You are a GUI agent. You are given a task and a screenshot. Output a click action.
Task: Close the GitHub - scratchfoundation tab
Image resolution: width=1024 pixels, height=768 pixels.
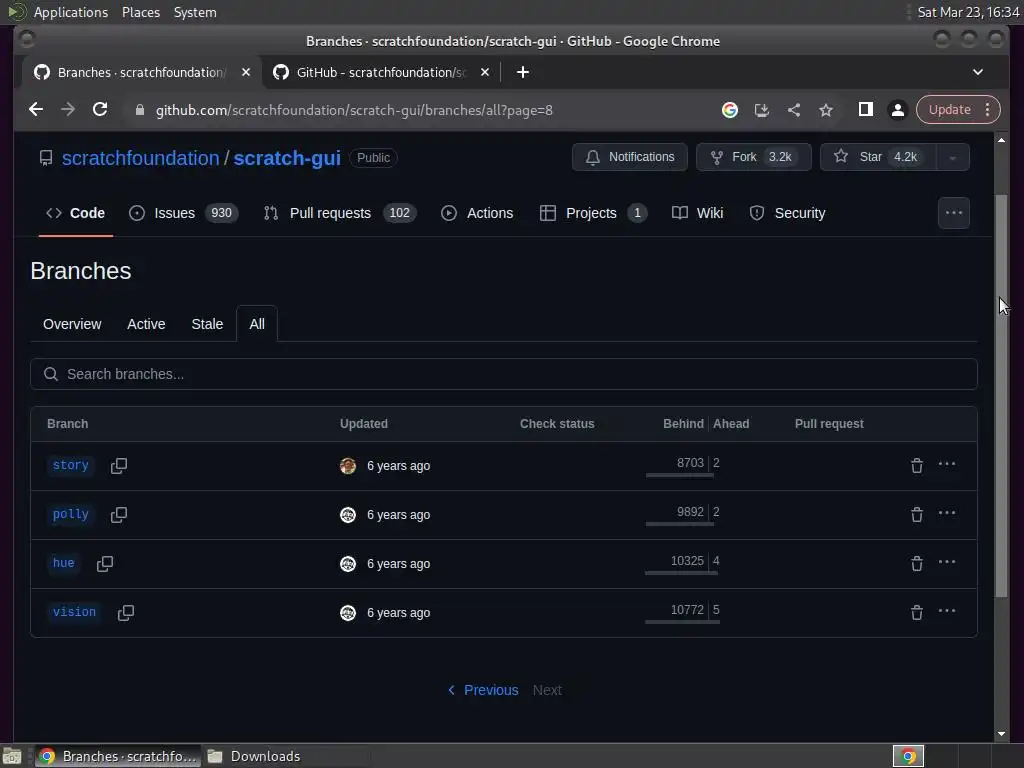coord(485,72)
